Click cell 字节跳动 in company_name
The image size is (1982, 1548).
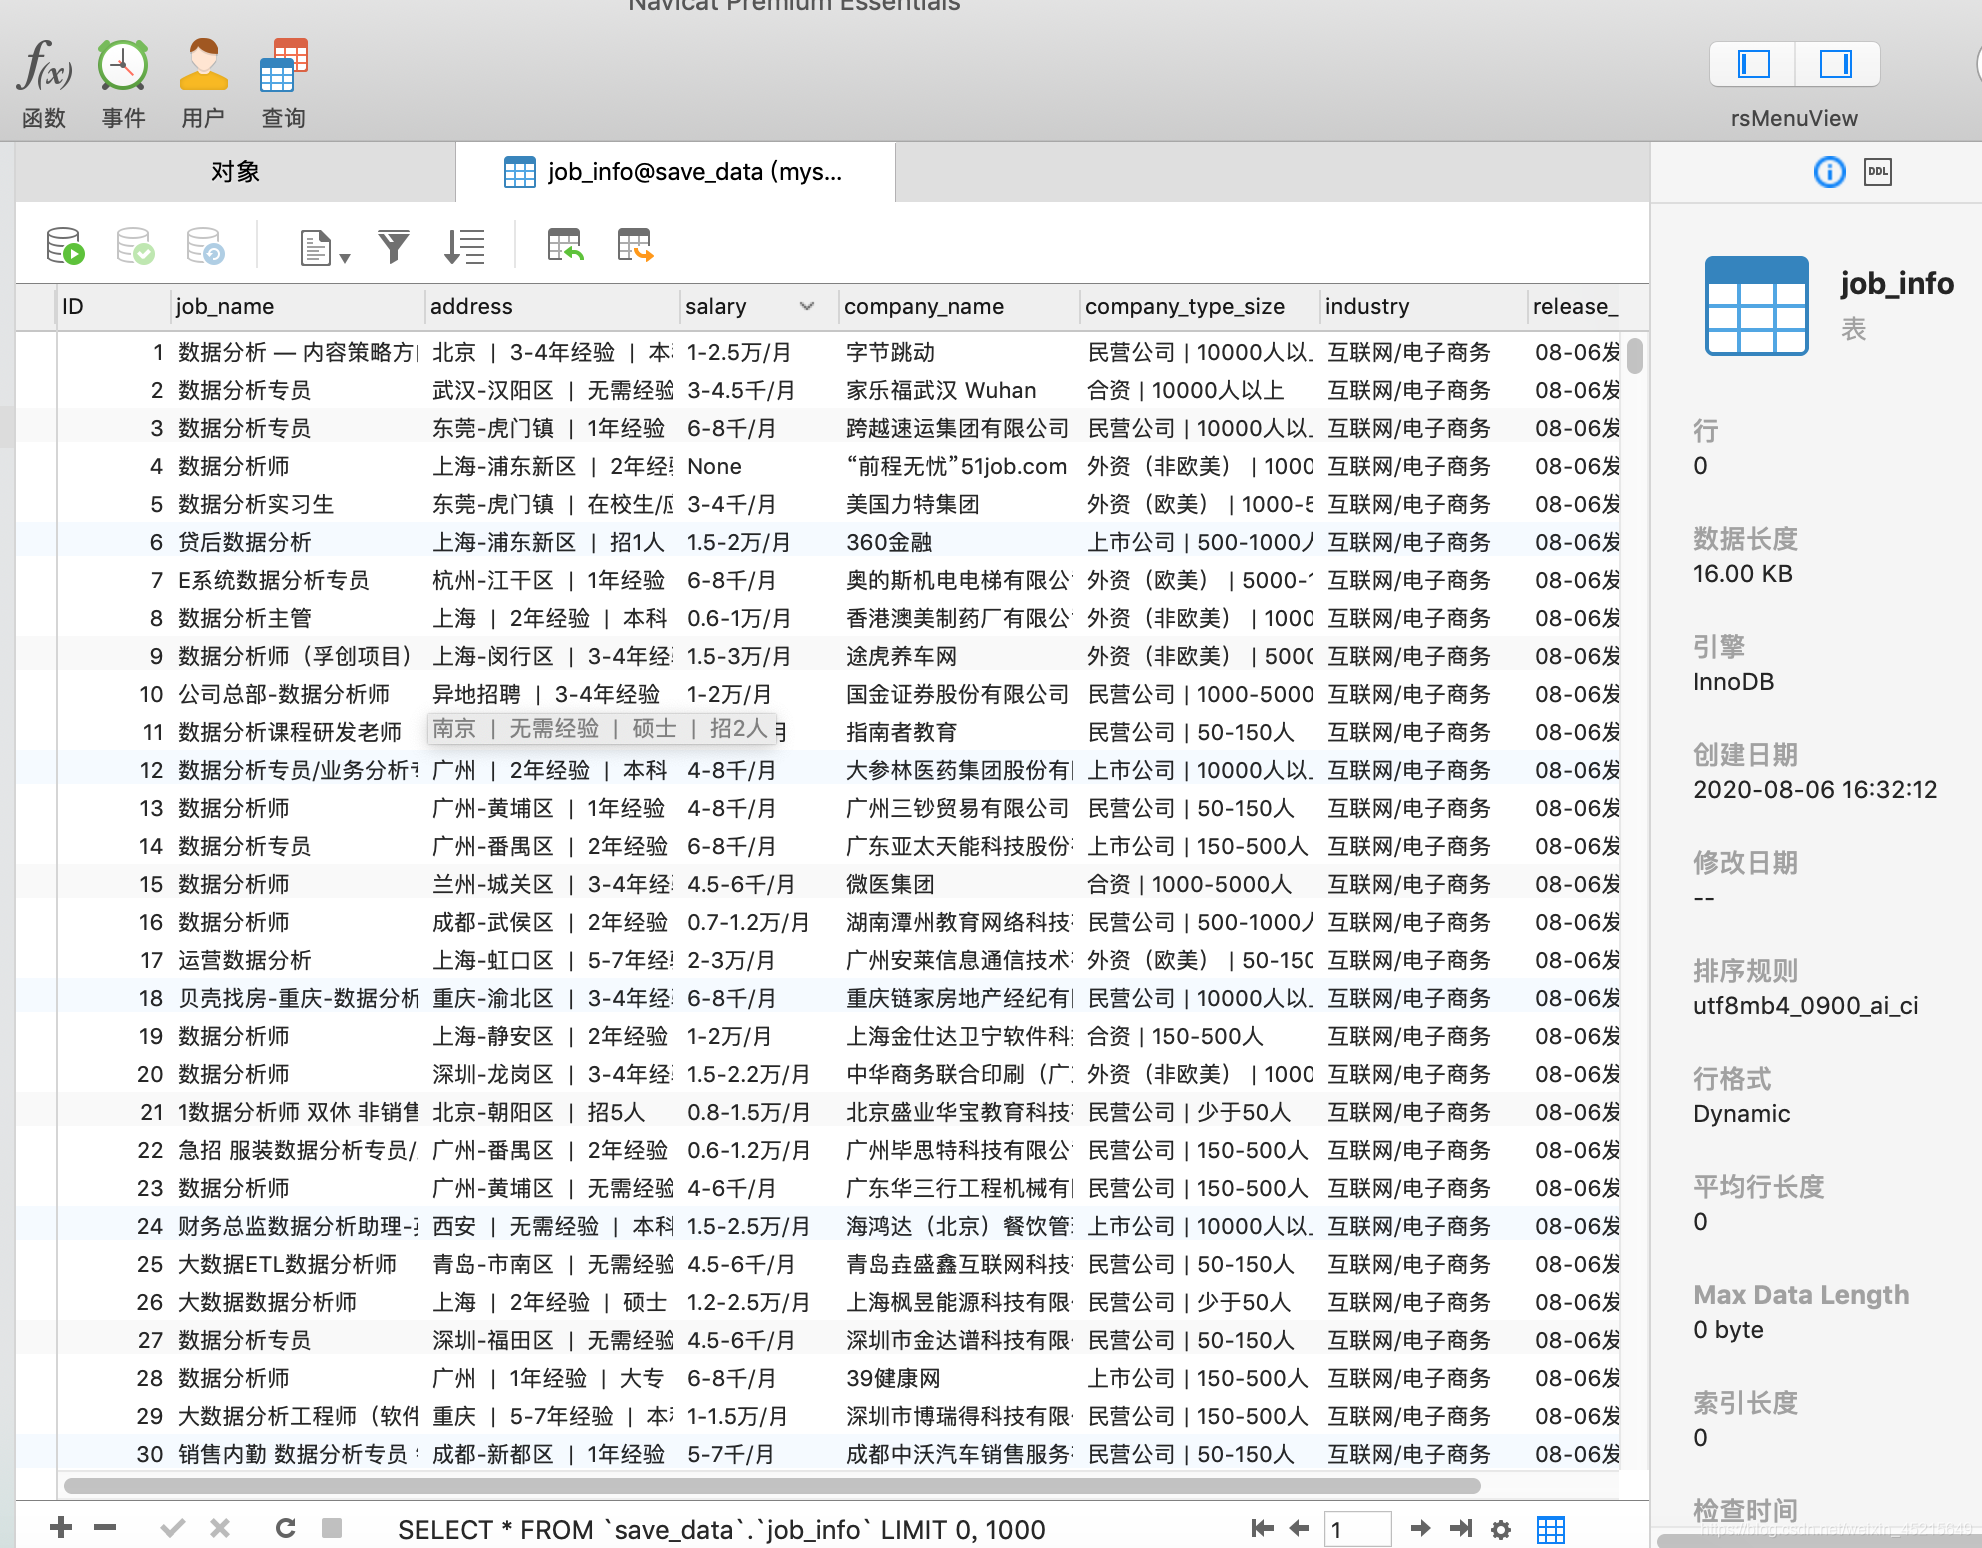tap(890, 352)
